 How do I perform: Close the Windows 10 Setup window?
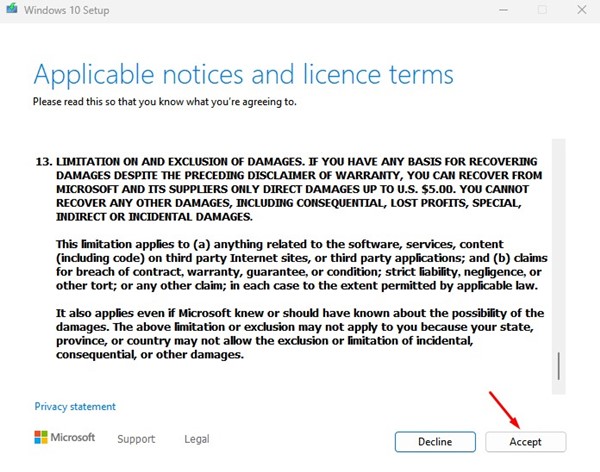(x=582, y=10)
